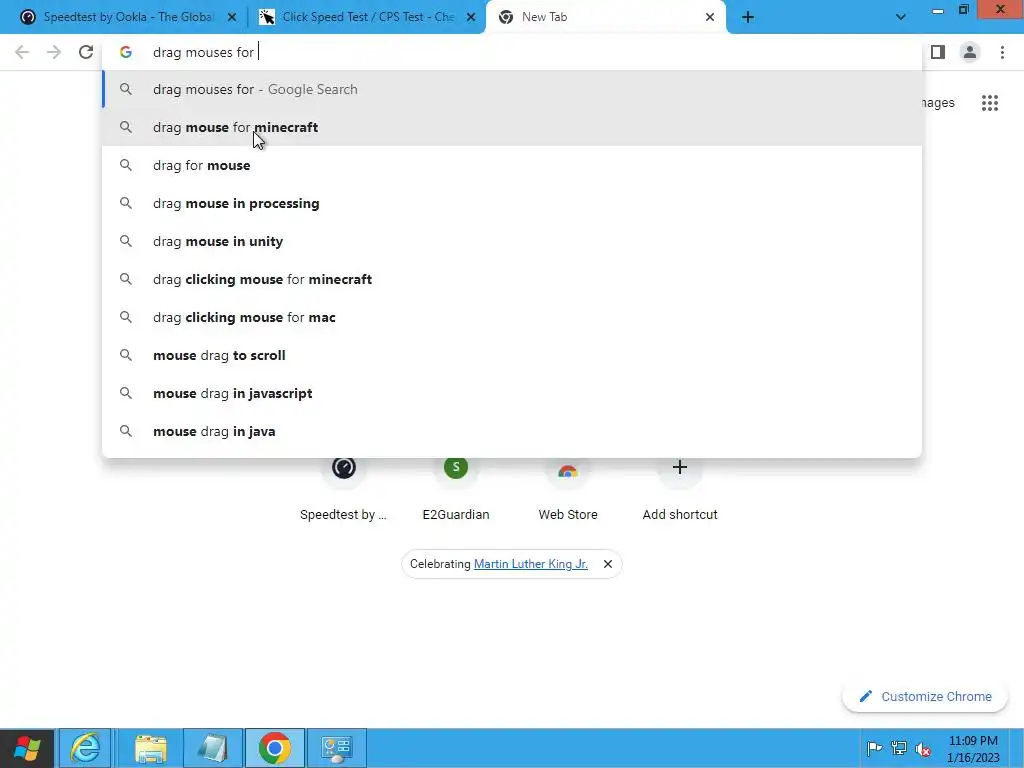Image resolution: width=1024 pixels, height=768 pixels.
Task: Click the Action Center flag tray icon
Action: pos(874,748)
